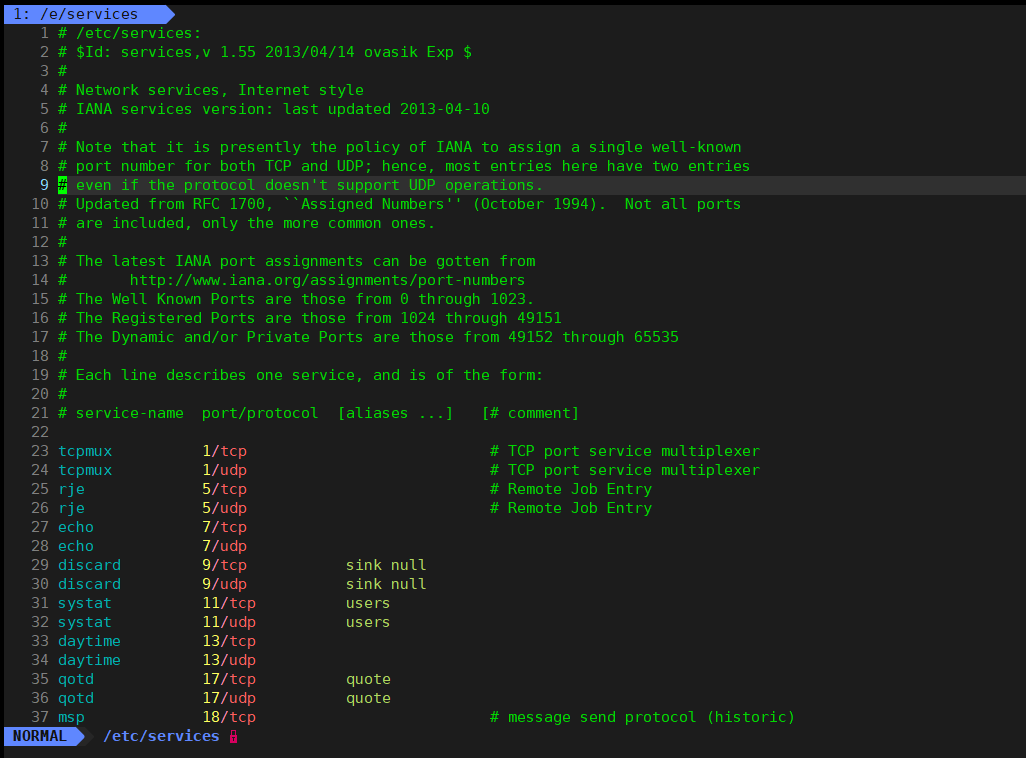Click 'message send protocol (historic)' comment

tap(643, 717)
